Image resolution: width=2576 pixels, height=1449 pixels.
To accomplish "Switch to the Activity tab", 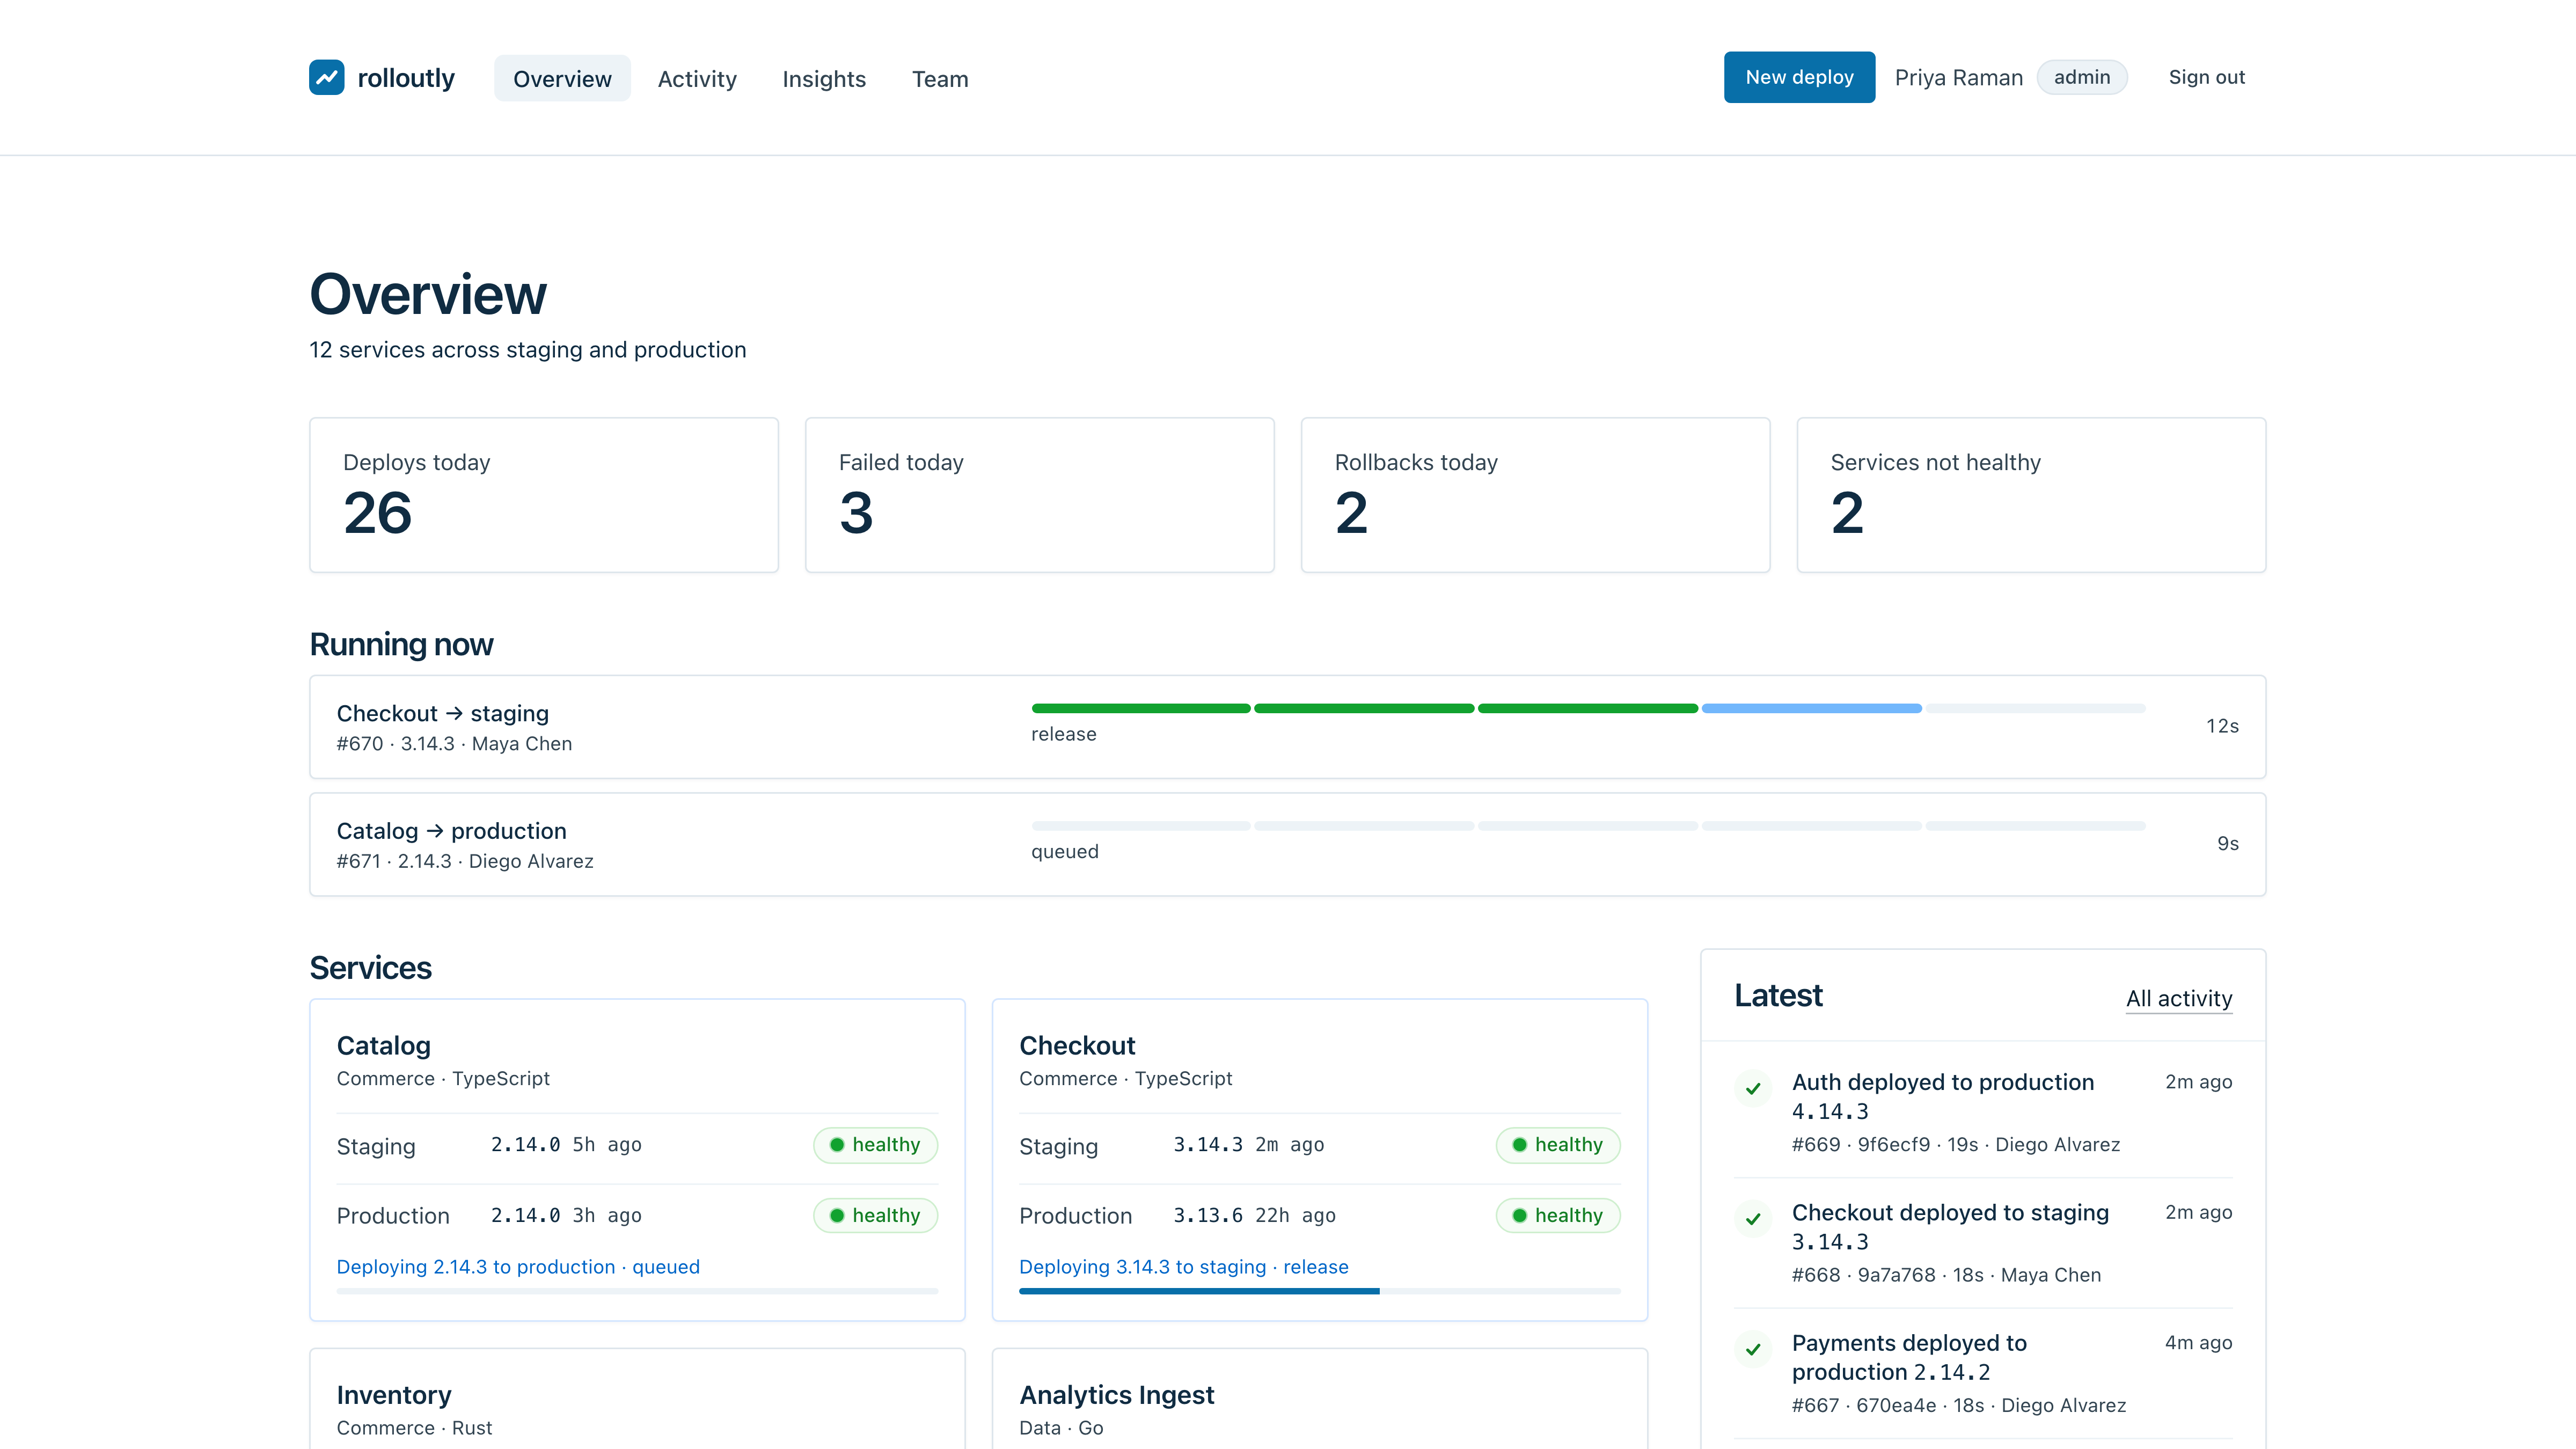I will (x=697, y=78).
